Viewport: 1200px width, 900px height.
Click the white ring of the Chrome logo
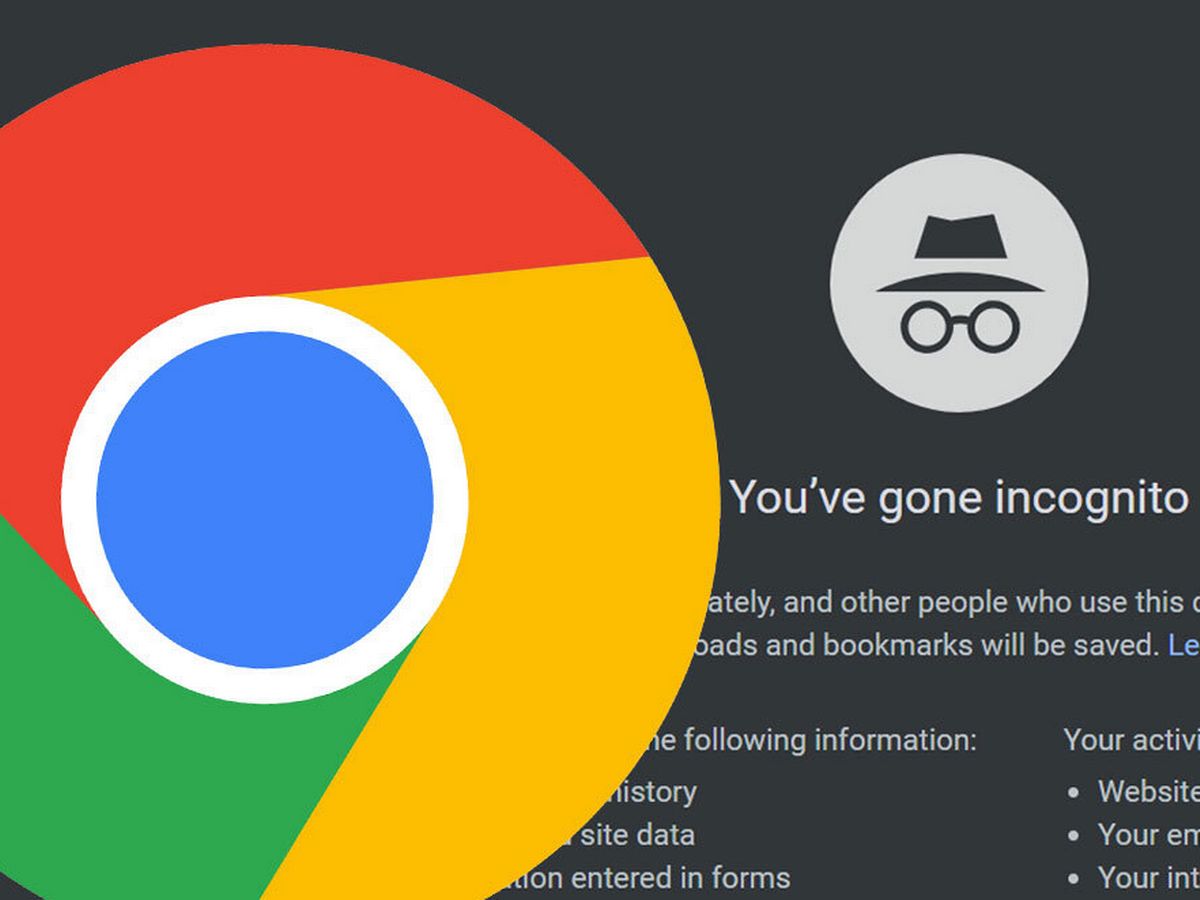tap(265, 314)
